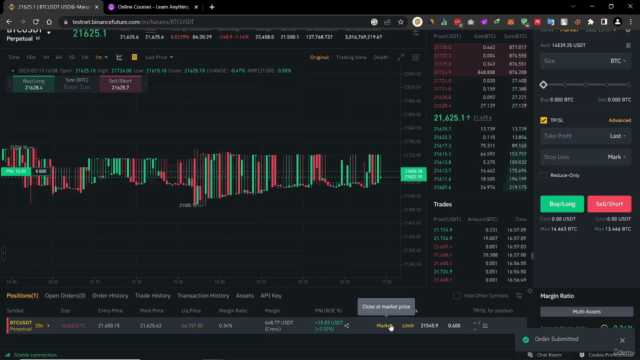Expand the quick order widget arrow
Viewport: 640px width, 360px height.
click(x=144, y=84)
